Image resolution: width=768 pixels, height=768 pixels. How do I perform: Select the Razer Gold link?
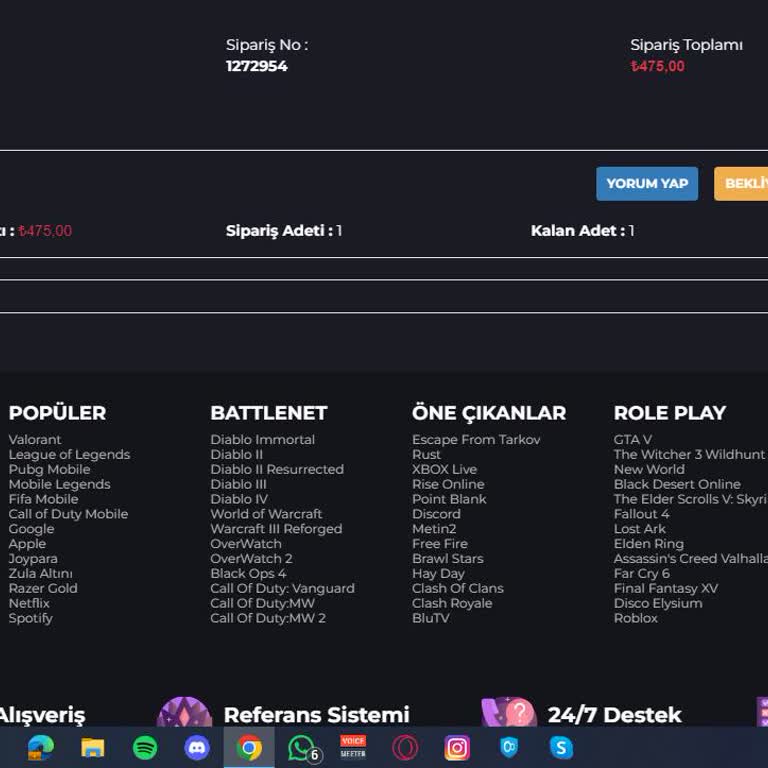coord(43,589)
